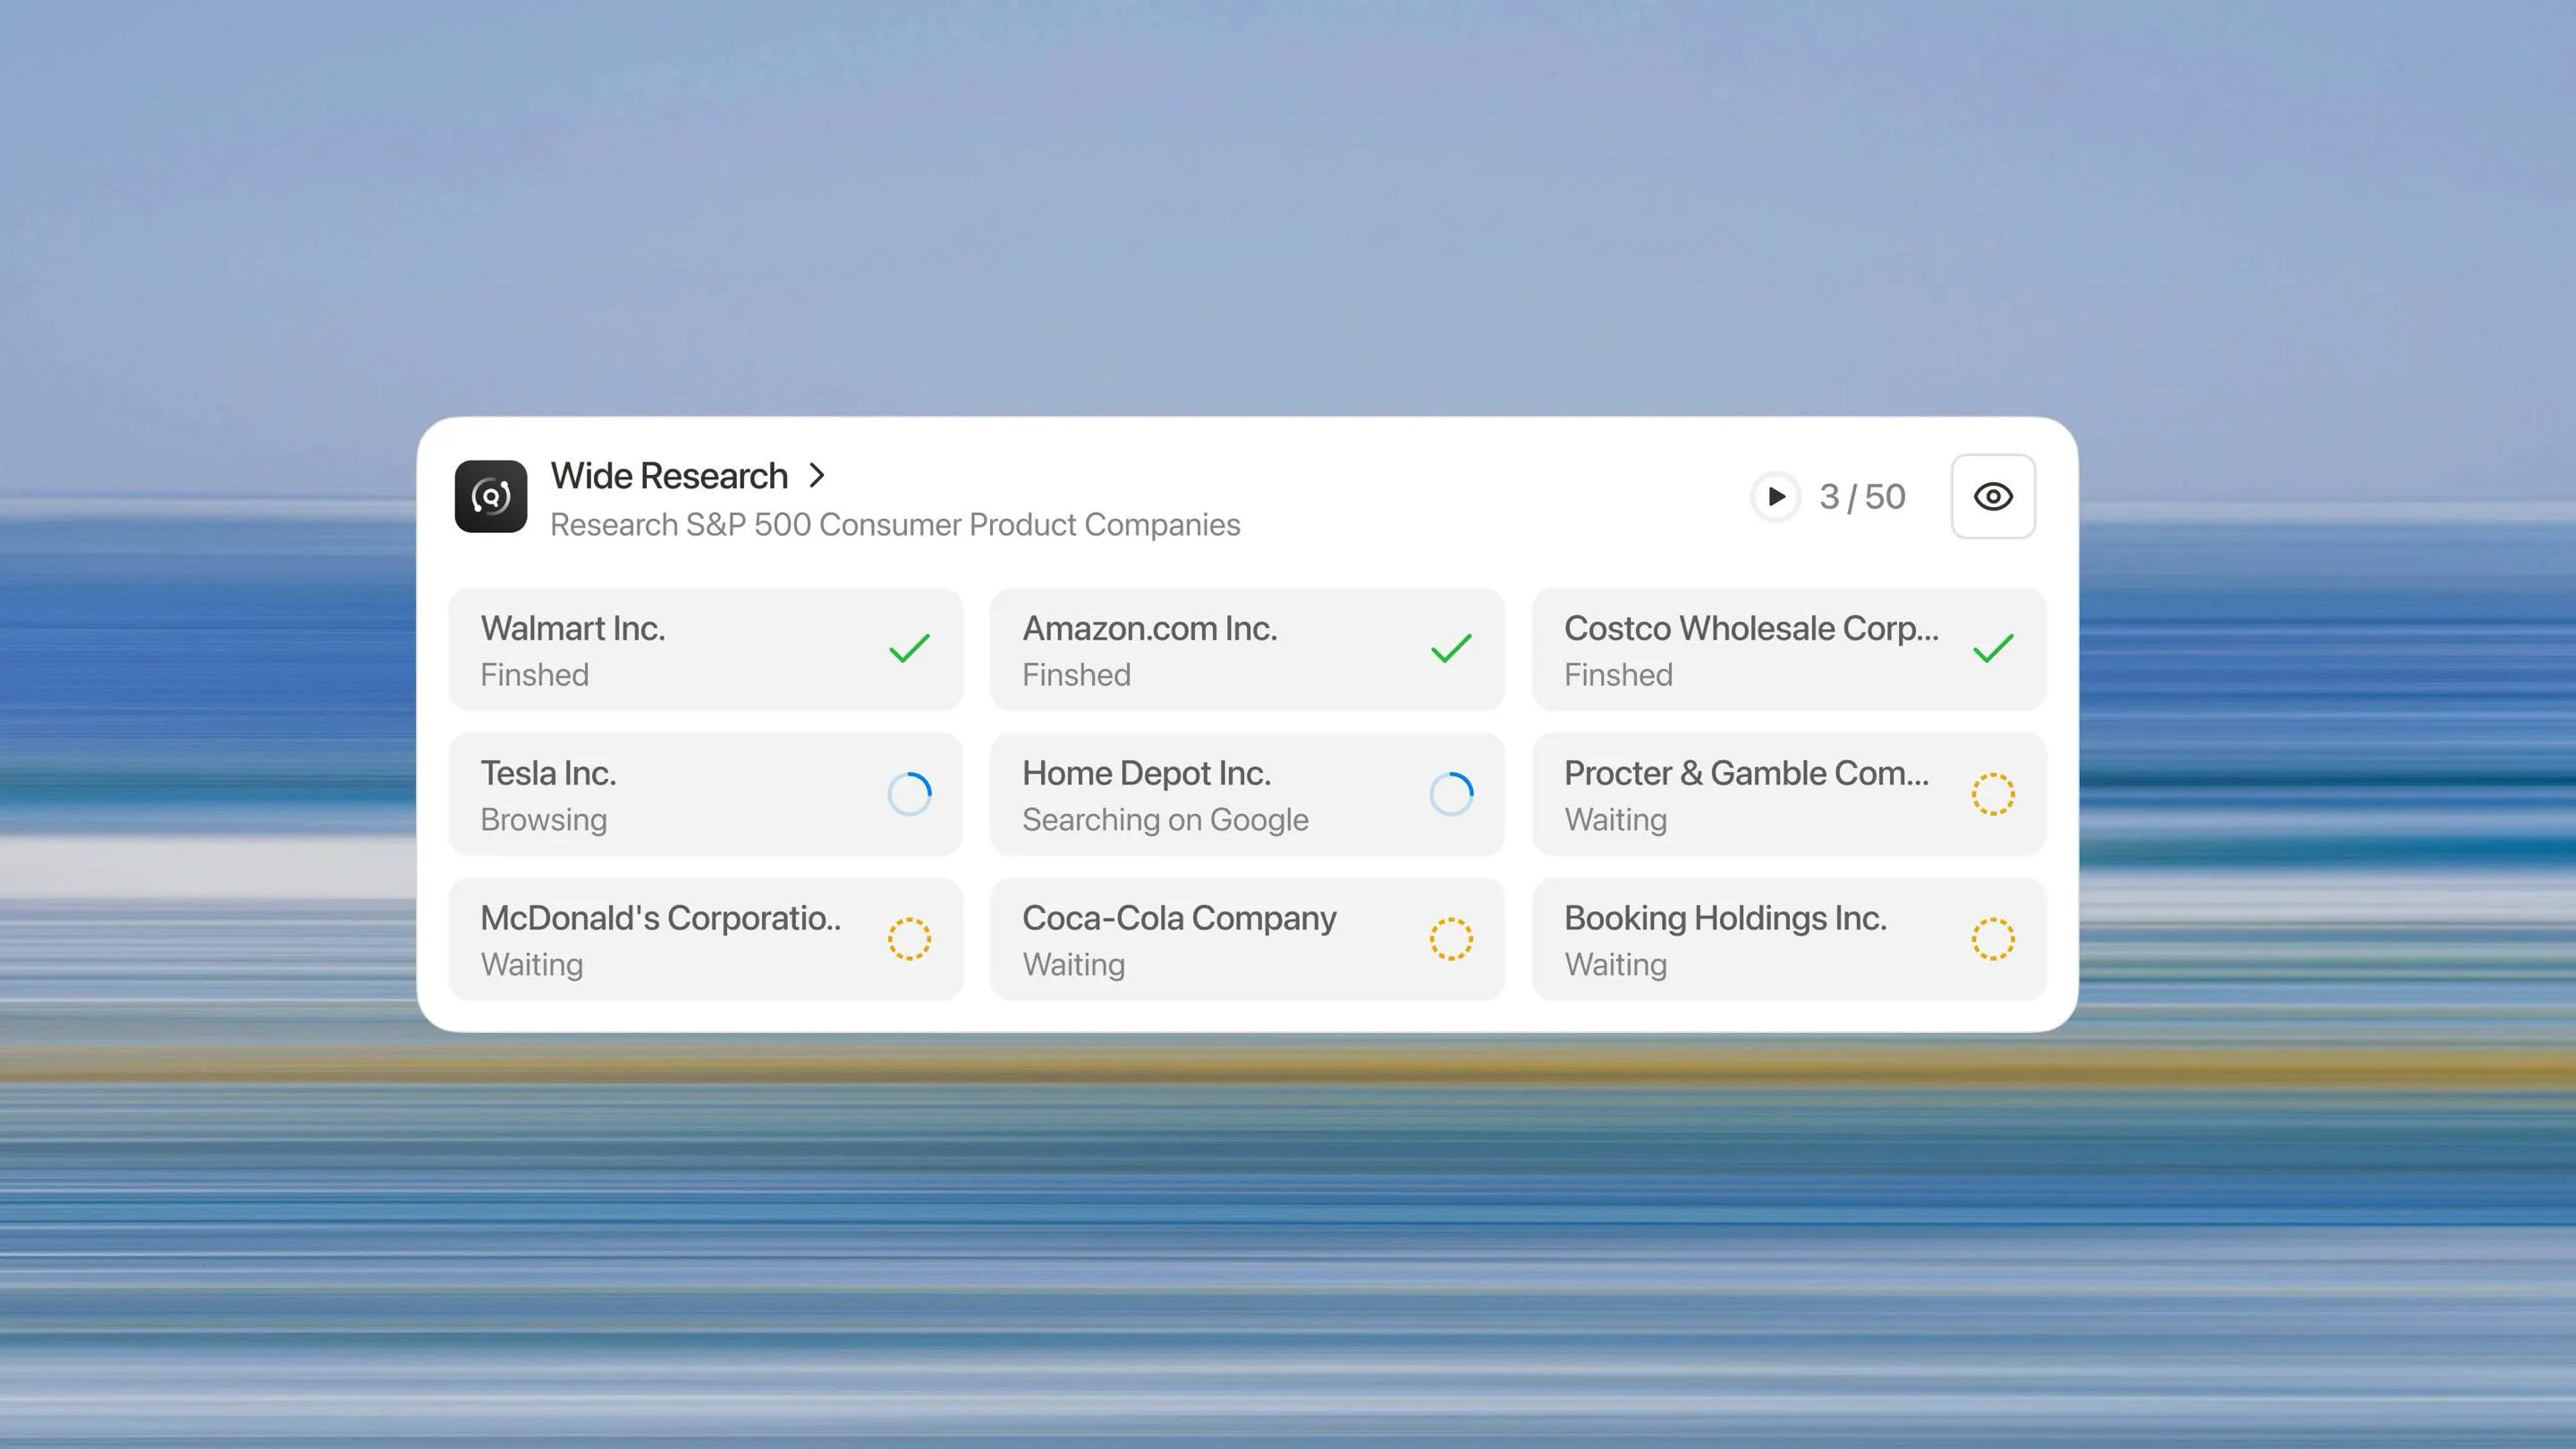2576x1449 pixels.
Task: Click the waiting circle beside Booking Holdings Inc.
Action: click(1993, 938)
